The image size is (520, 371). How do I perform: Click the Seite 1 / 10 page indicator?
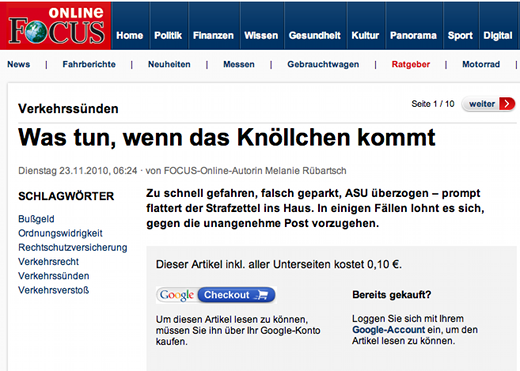point(433,104)
